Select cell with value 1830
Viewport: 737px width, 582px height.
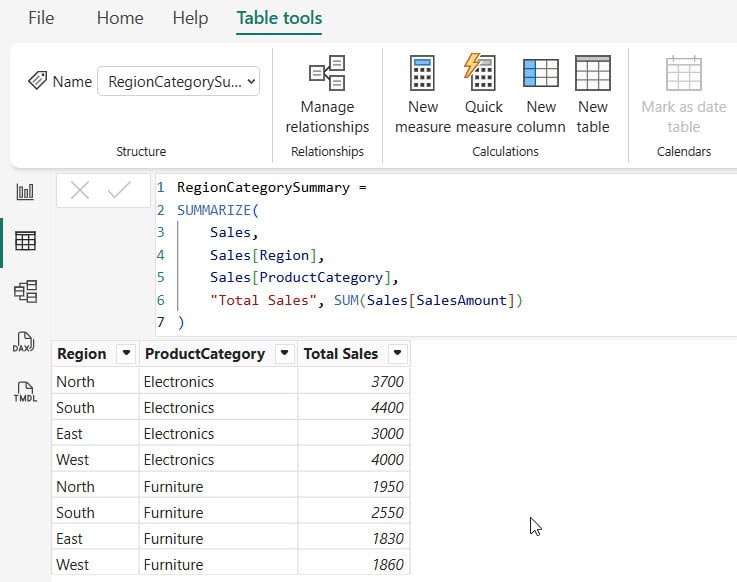coord(354,538)
